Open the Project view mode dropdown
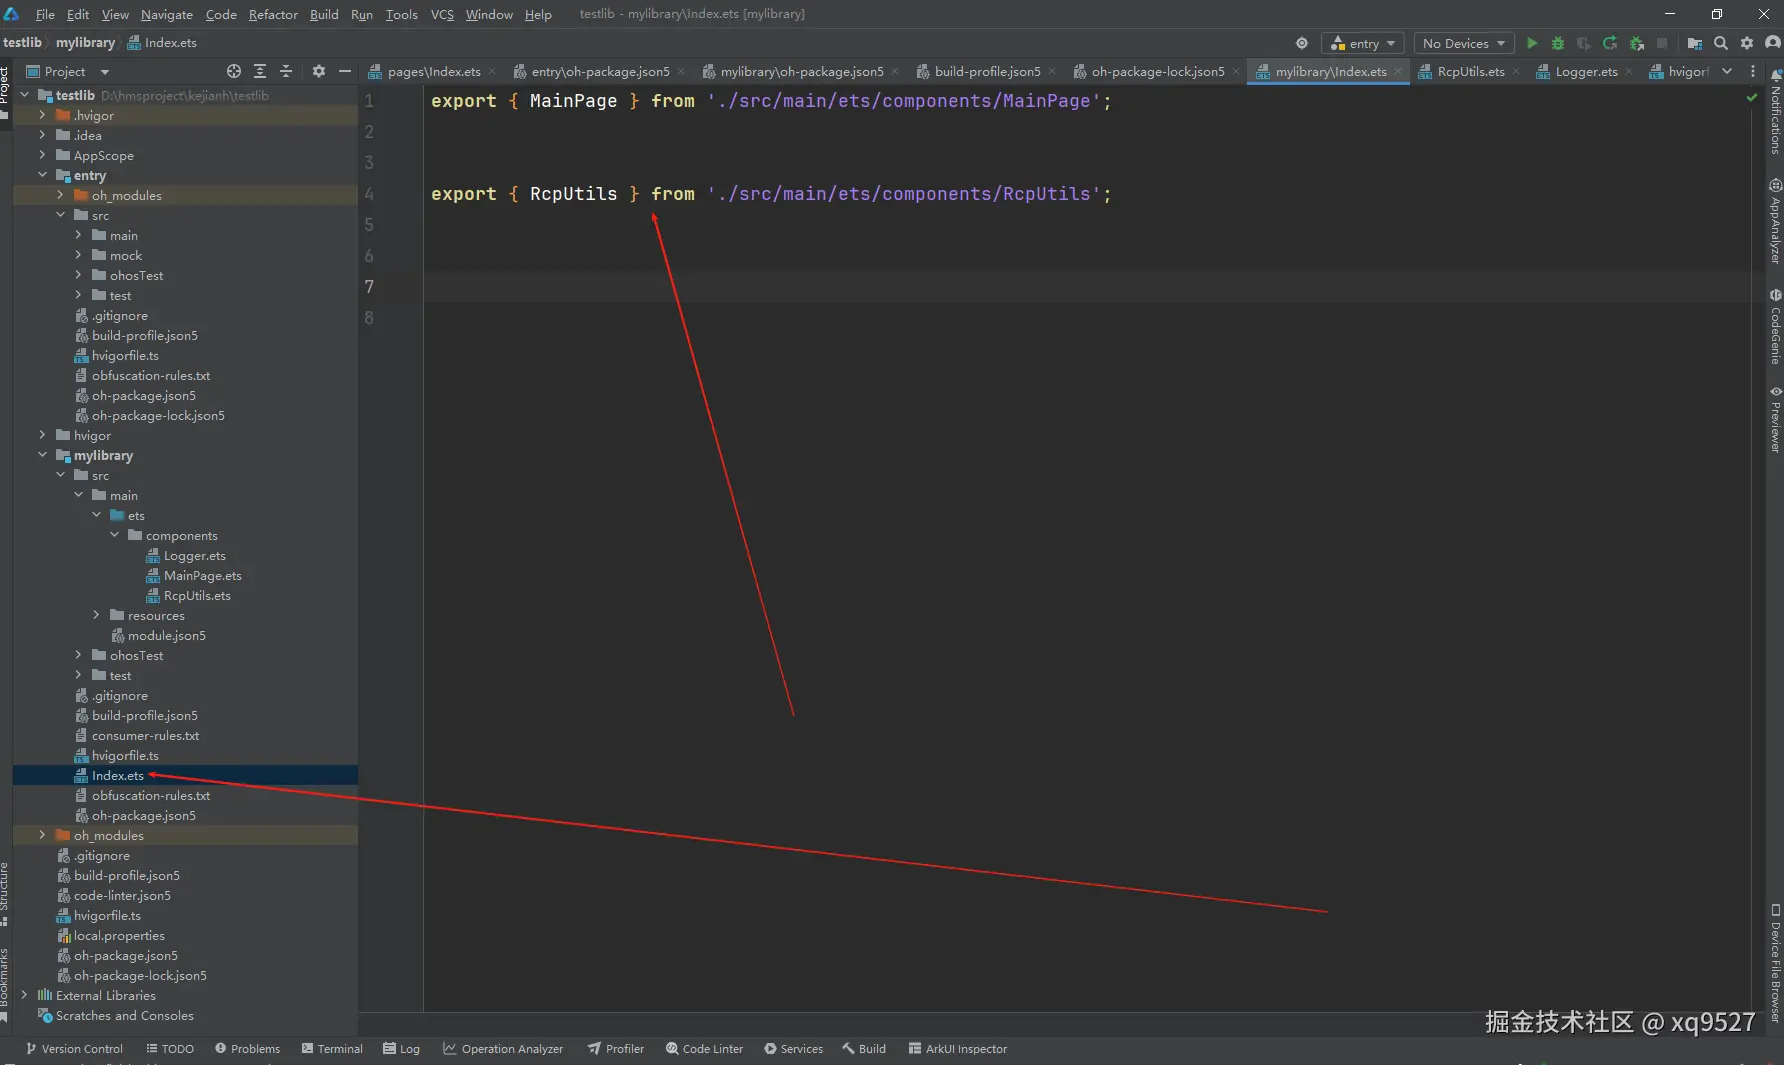 pyautogui.click(x=105, y=72)
